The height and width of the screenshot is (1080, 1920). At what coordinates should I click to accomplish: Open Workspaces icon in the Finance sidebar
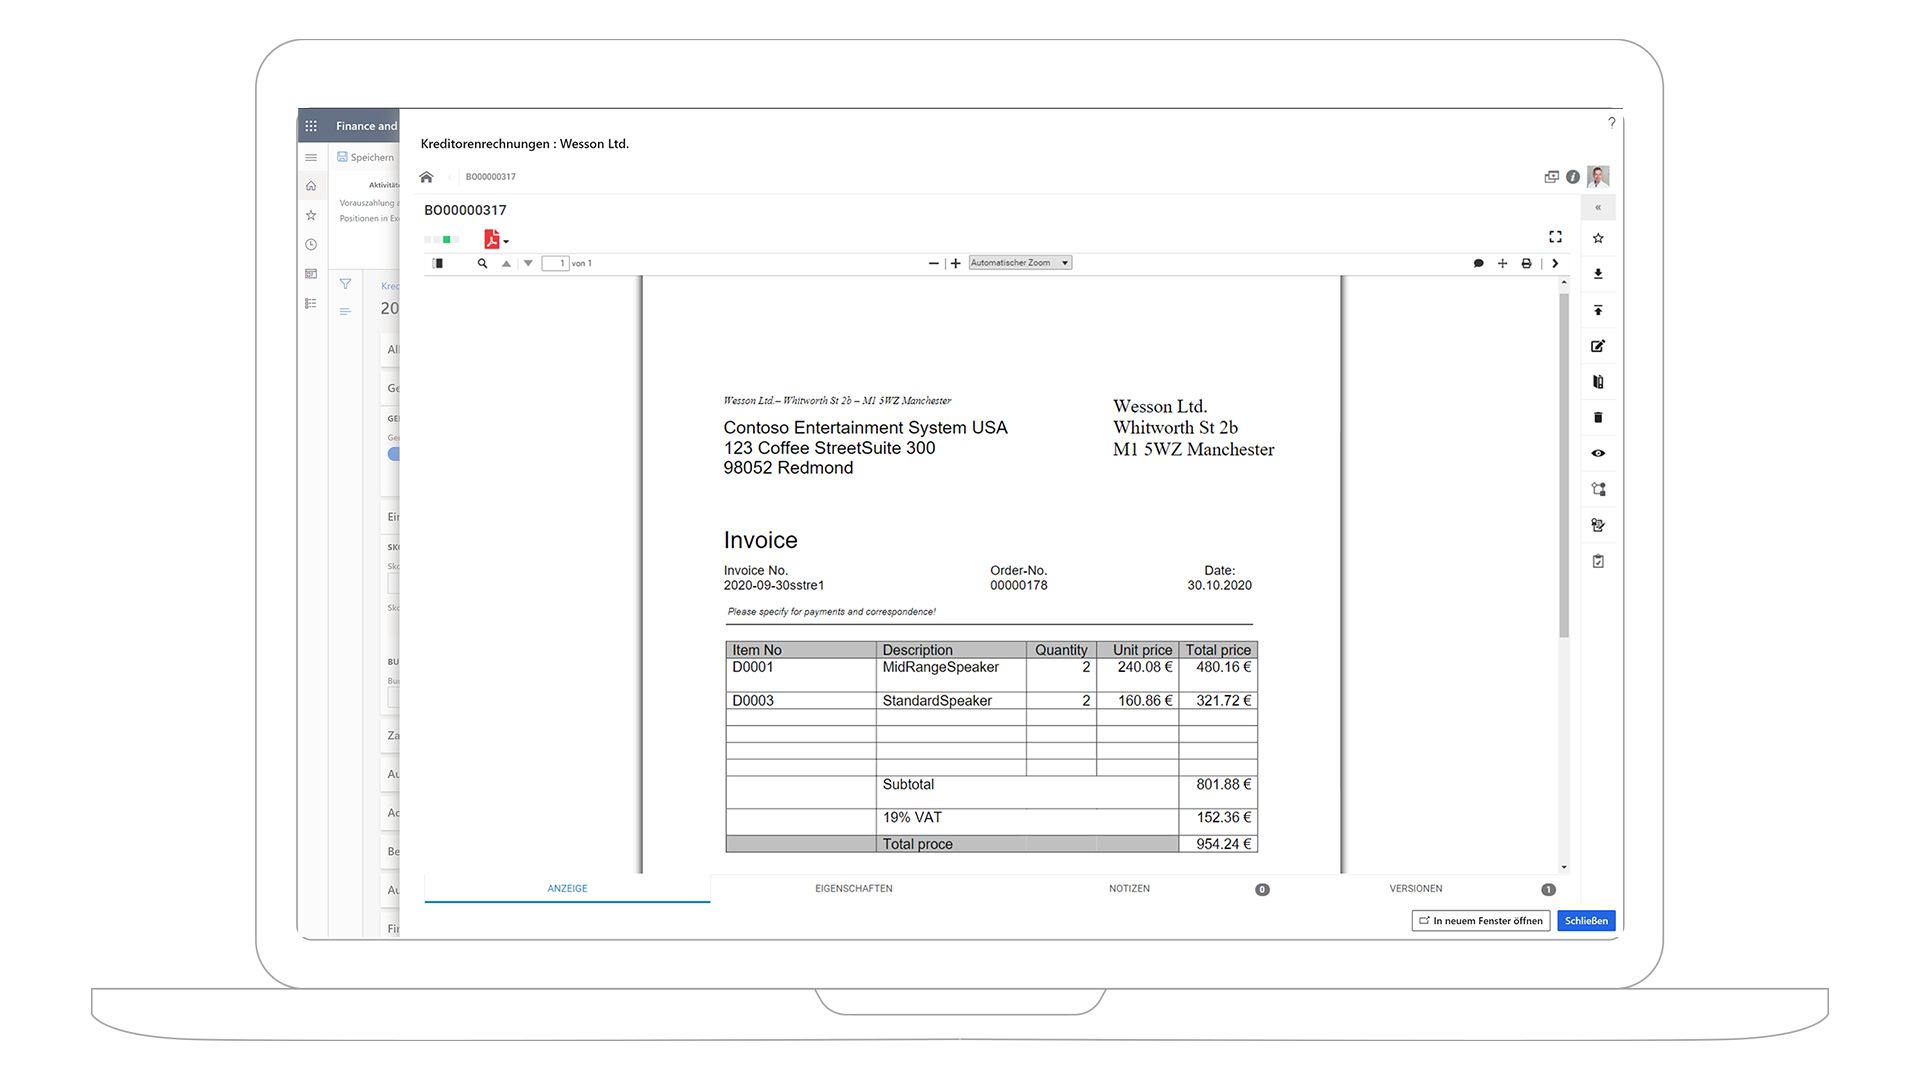coord(311,274)
